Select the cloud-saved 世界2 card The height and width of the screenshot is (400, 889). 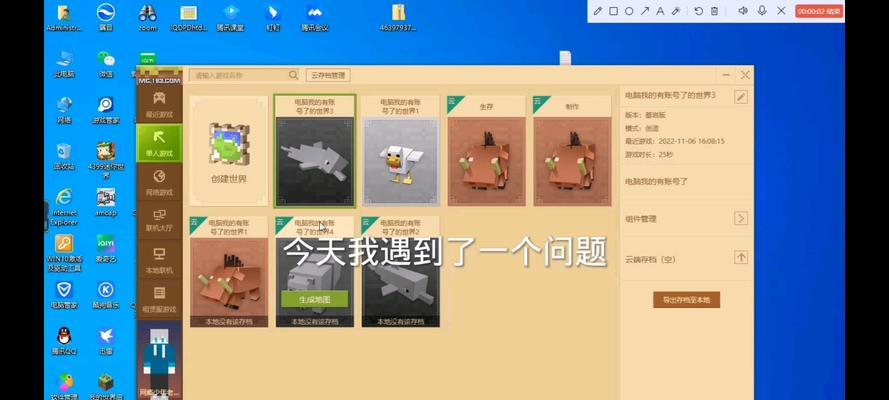[401, 271]
